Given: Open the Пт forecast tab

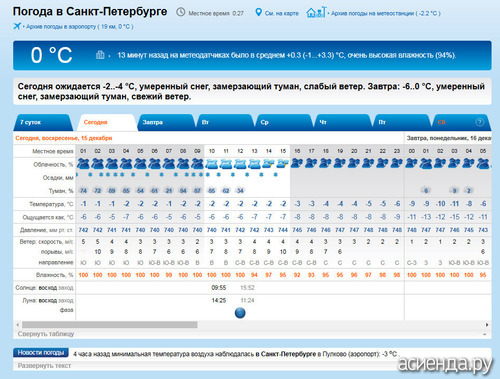Looking at the screenshot, I should [x=402, y=122].
